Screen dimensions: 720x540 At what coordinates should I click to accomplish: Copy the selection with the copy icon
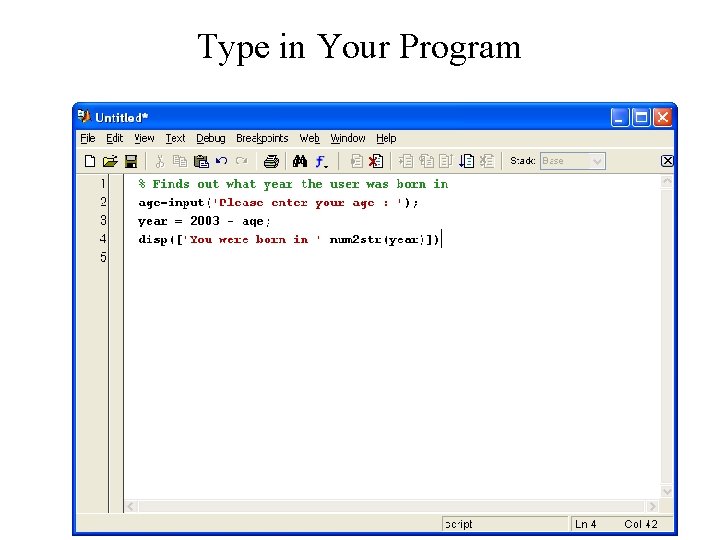[180, 161]
